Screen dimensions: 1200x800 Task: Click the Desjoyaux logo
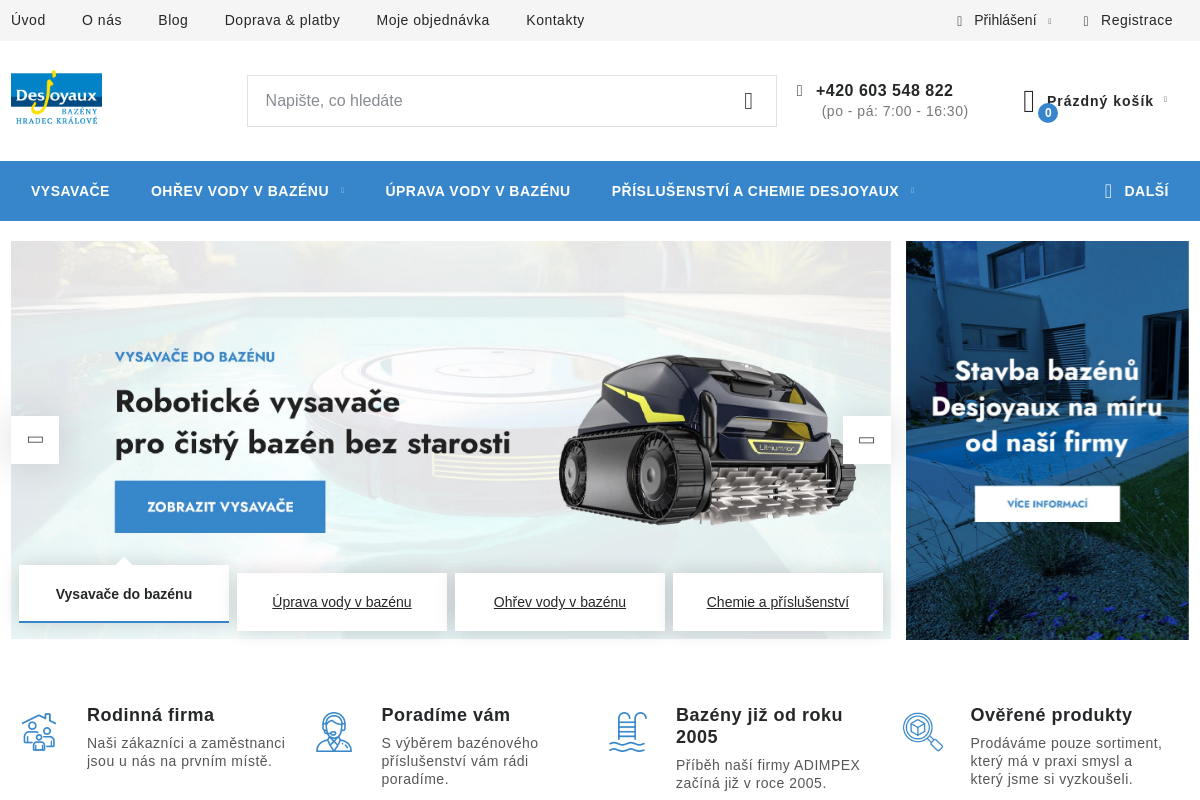56,98
